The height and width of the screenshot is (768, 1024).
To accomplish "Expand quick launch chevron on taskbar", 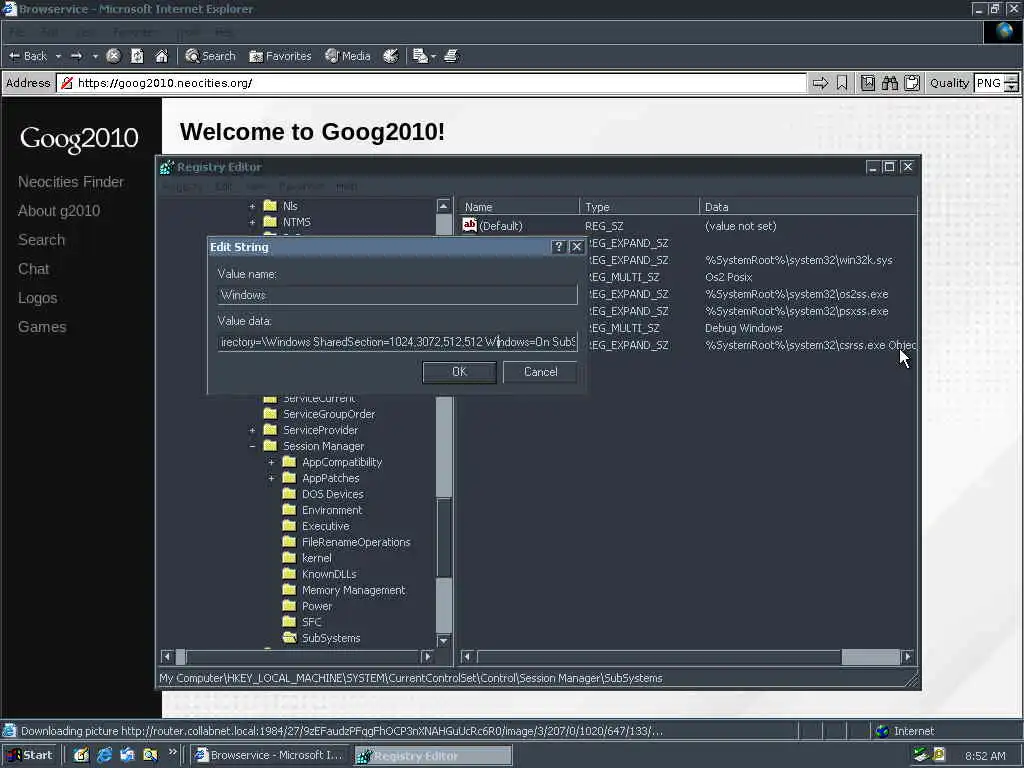I will click(172, 752).
